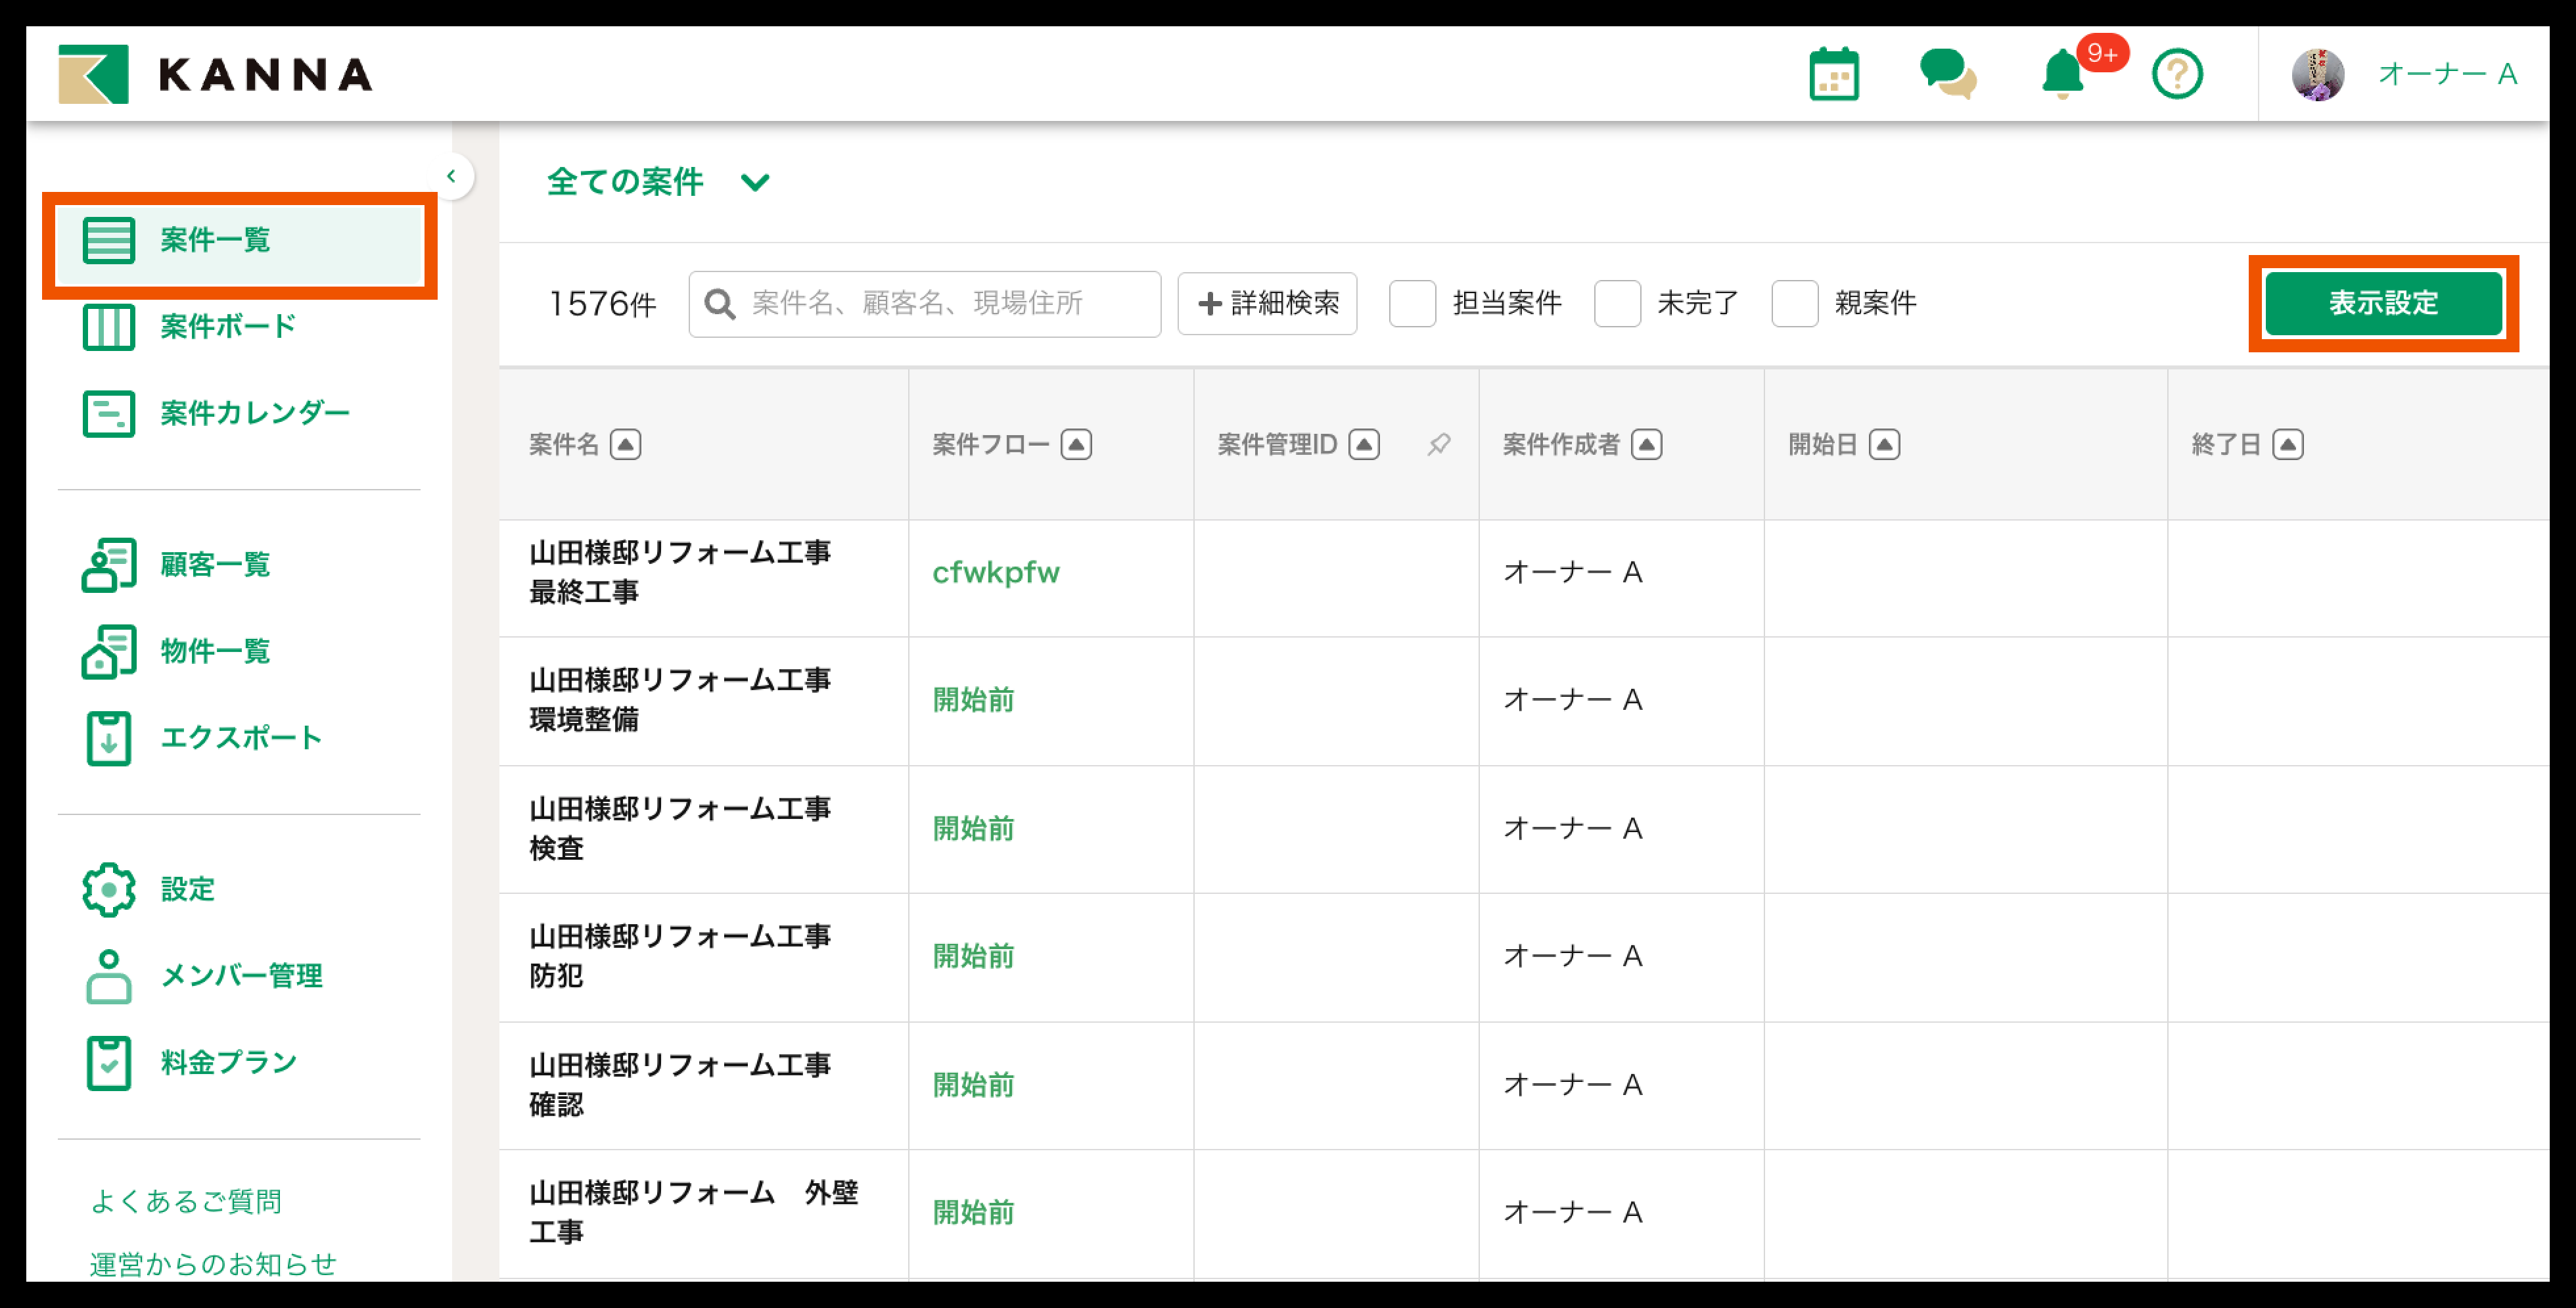Image resolution: width=2576 pixels, height=1308 pixels.
Task: Open 案件ボード in the sidebar
Action: click(228, 326)
